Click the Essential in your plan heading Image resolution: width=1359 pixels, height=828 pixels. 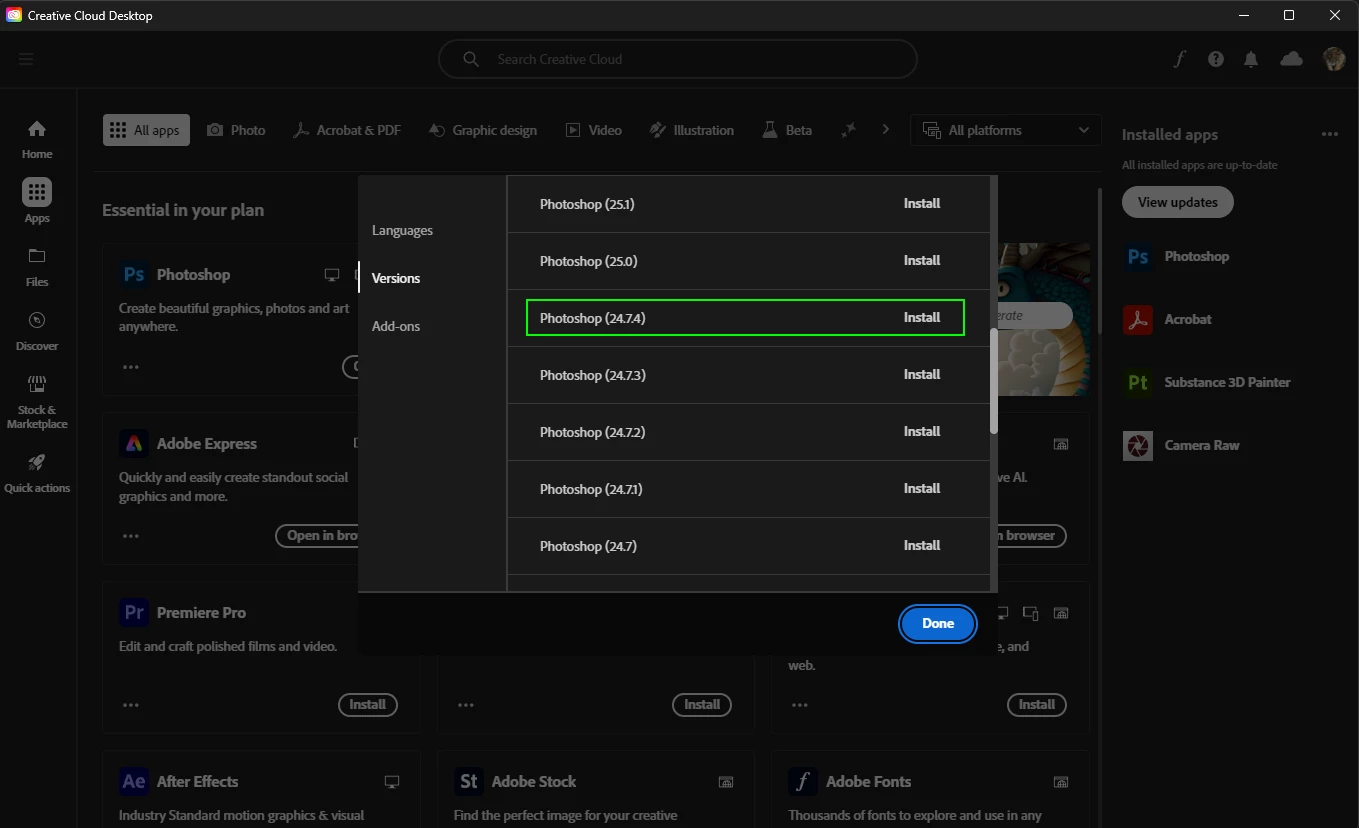tap(183, 210)
